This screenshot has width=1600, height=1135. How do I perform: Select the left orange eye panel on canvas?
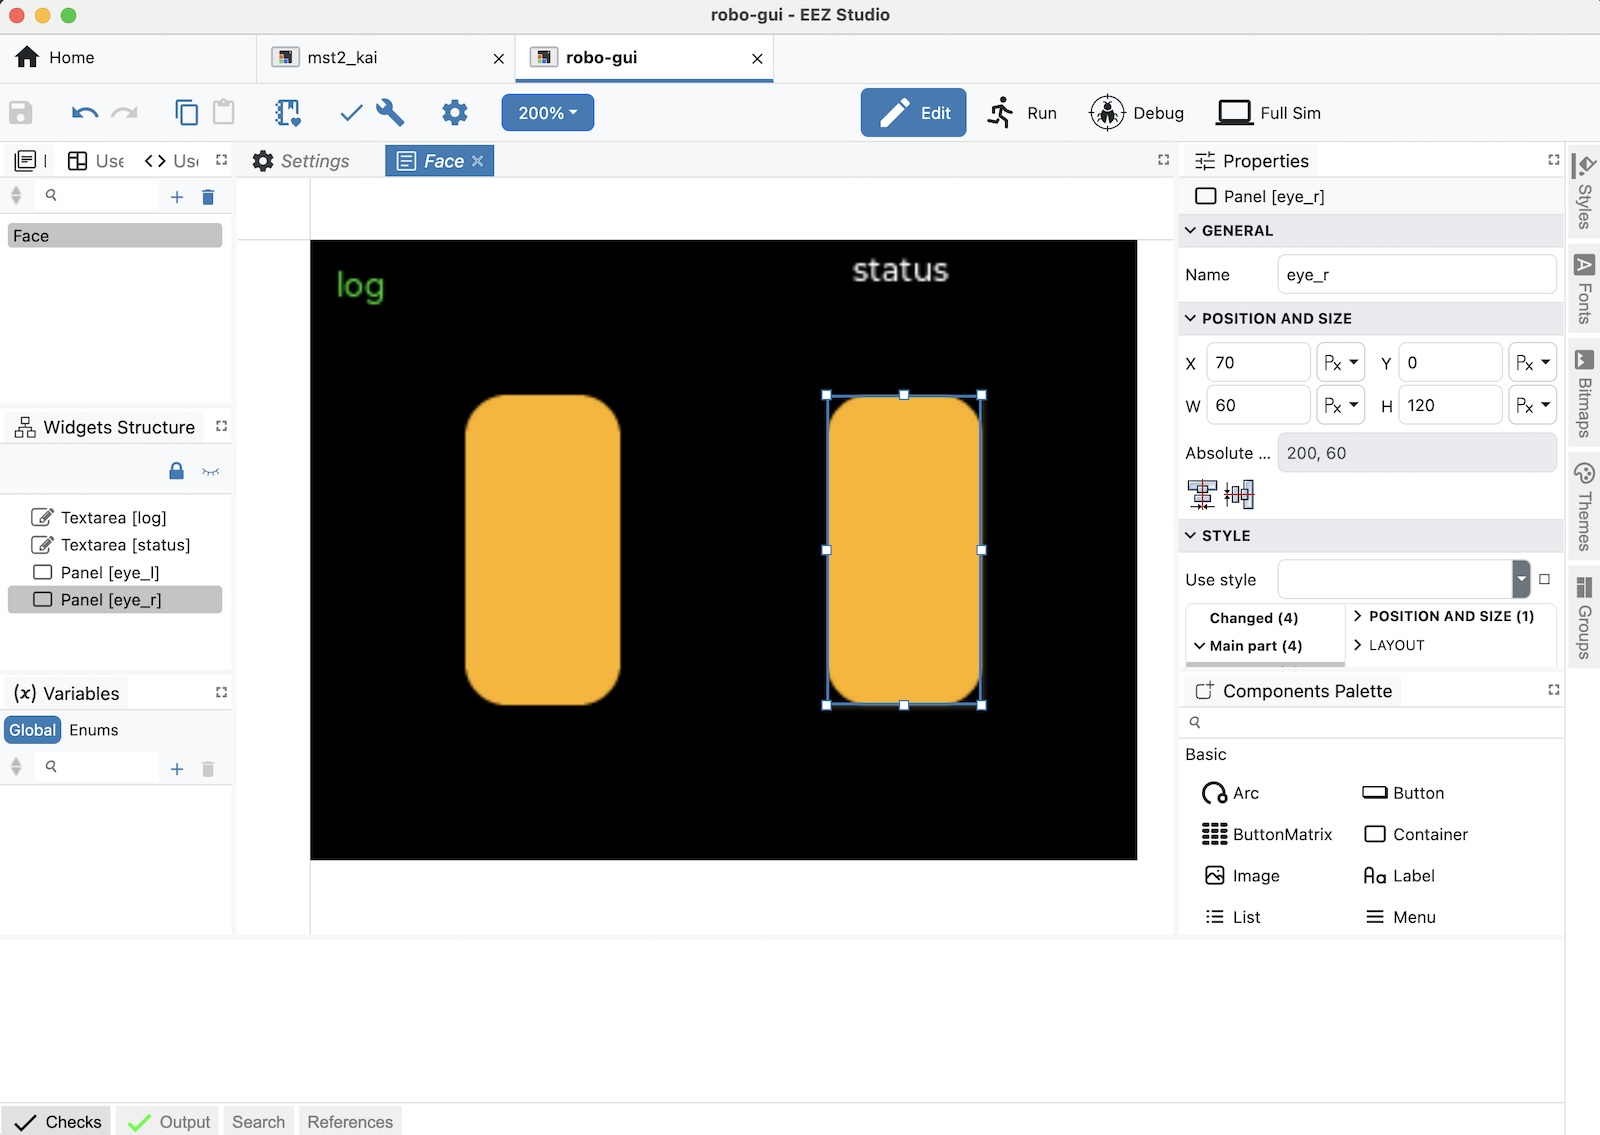pyautogui.click(x=543, y=550)
